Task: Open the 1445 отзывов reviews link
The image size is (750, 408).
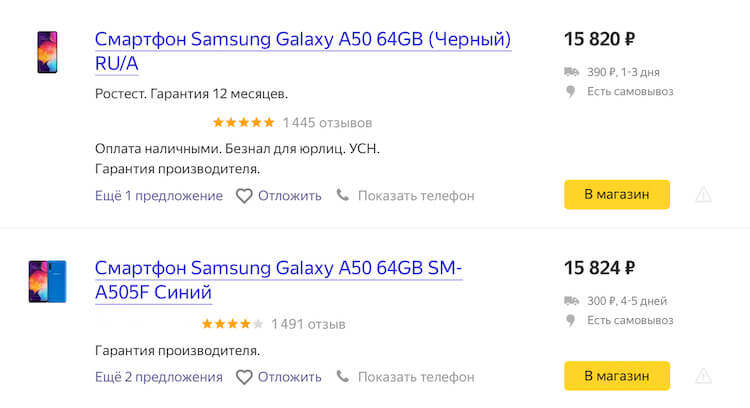Action: 327,123
